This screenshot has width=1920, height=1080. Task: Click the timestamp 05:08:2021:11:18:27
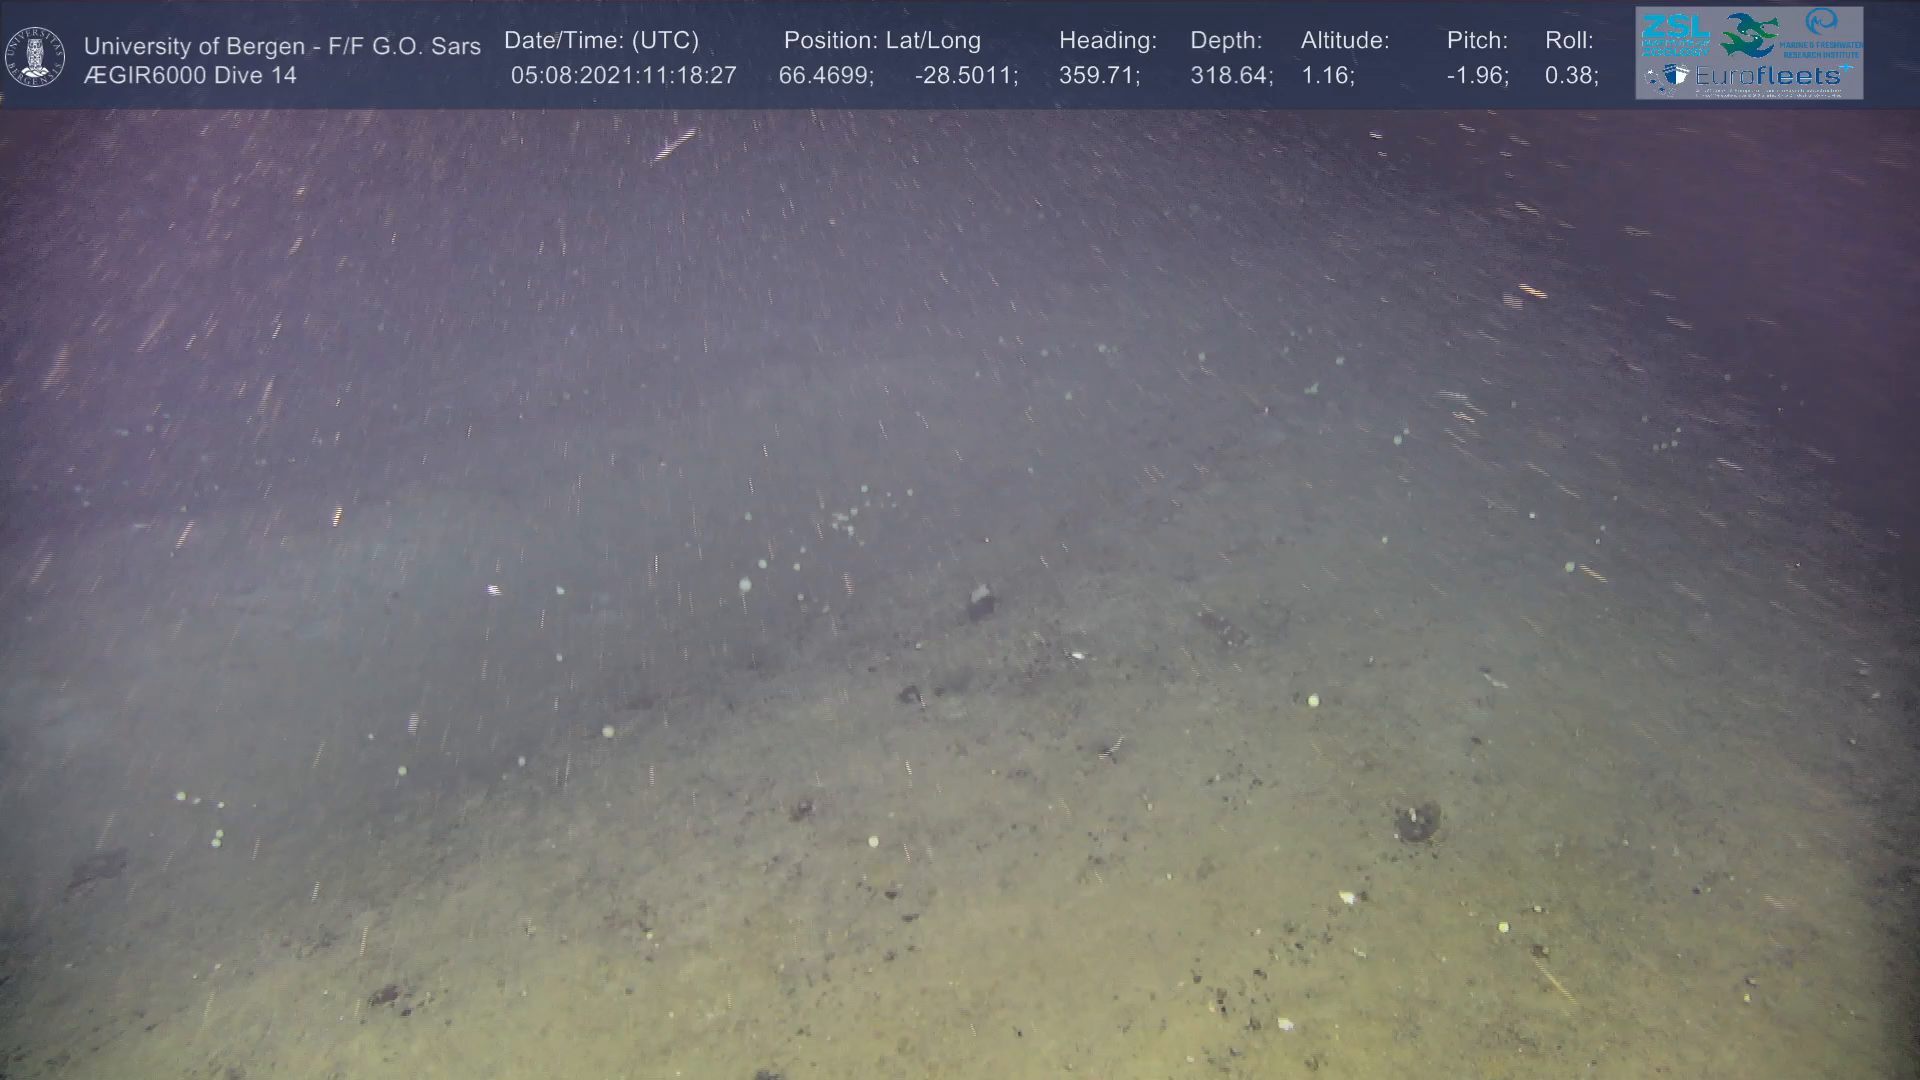pos(623,76)
